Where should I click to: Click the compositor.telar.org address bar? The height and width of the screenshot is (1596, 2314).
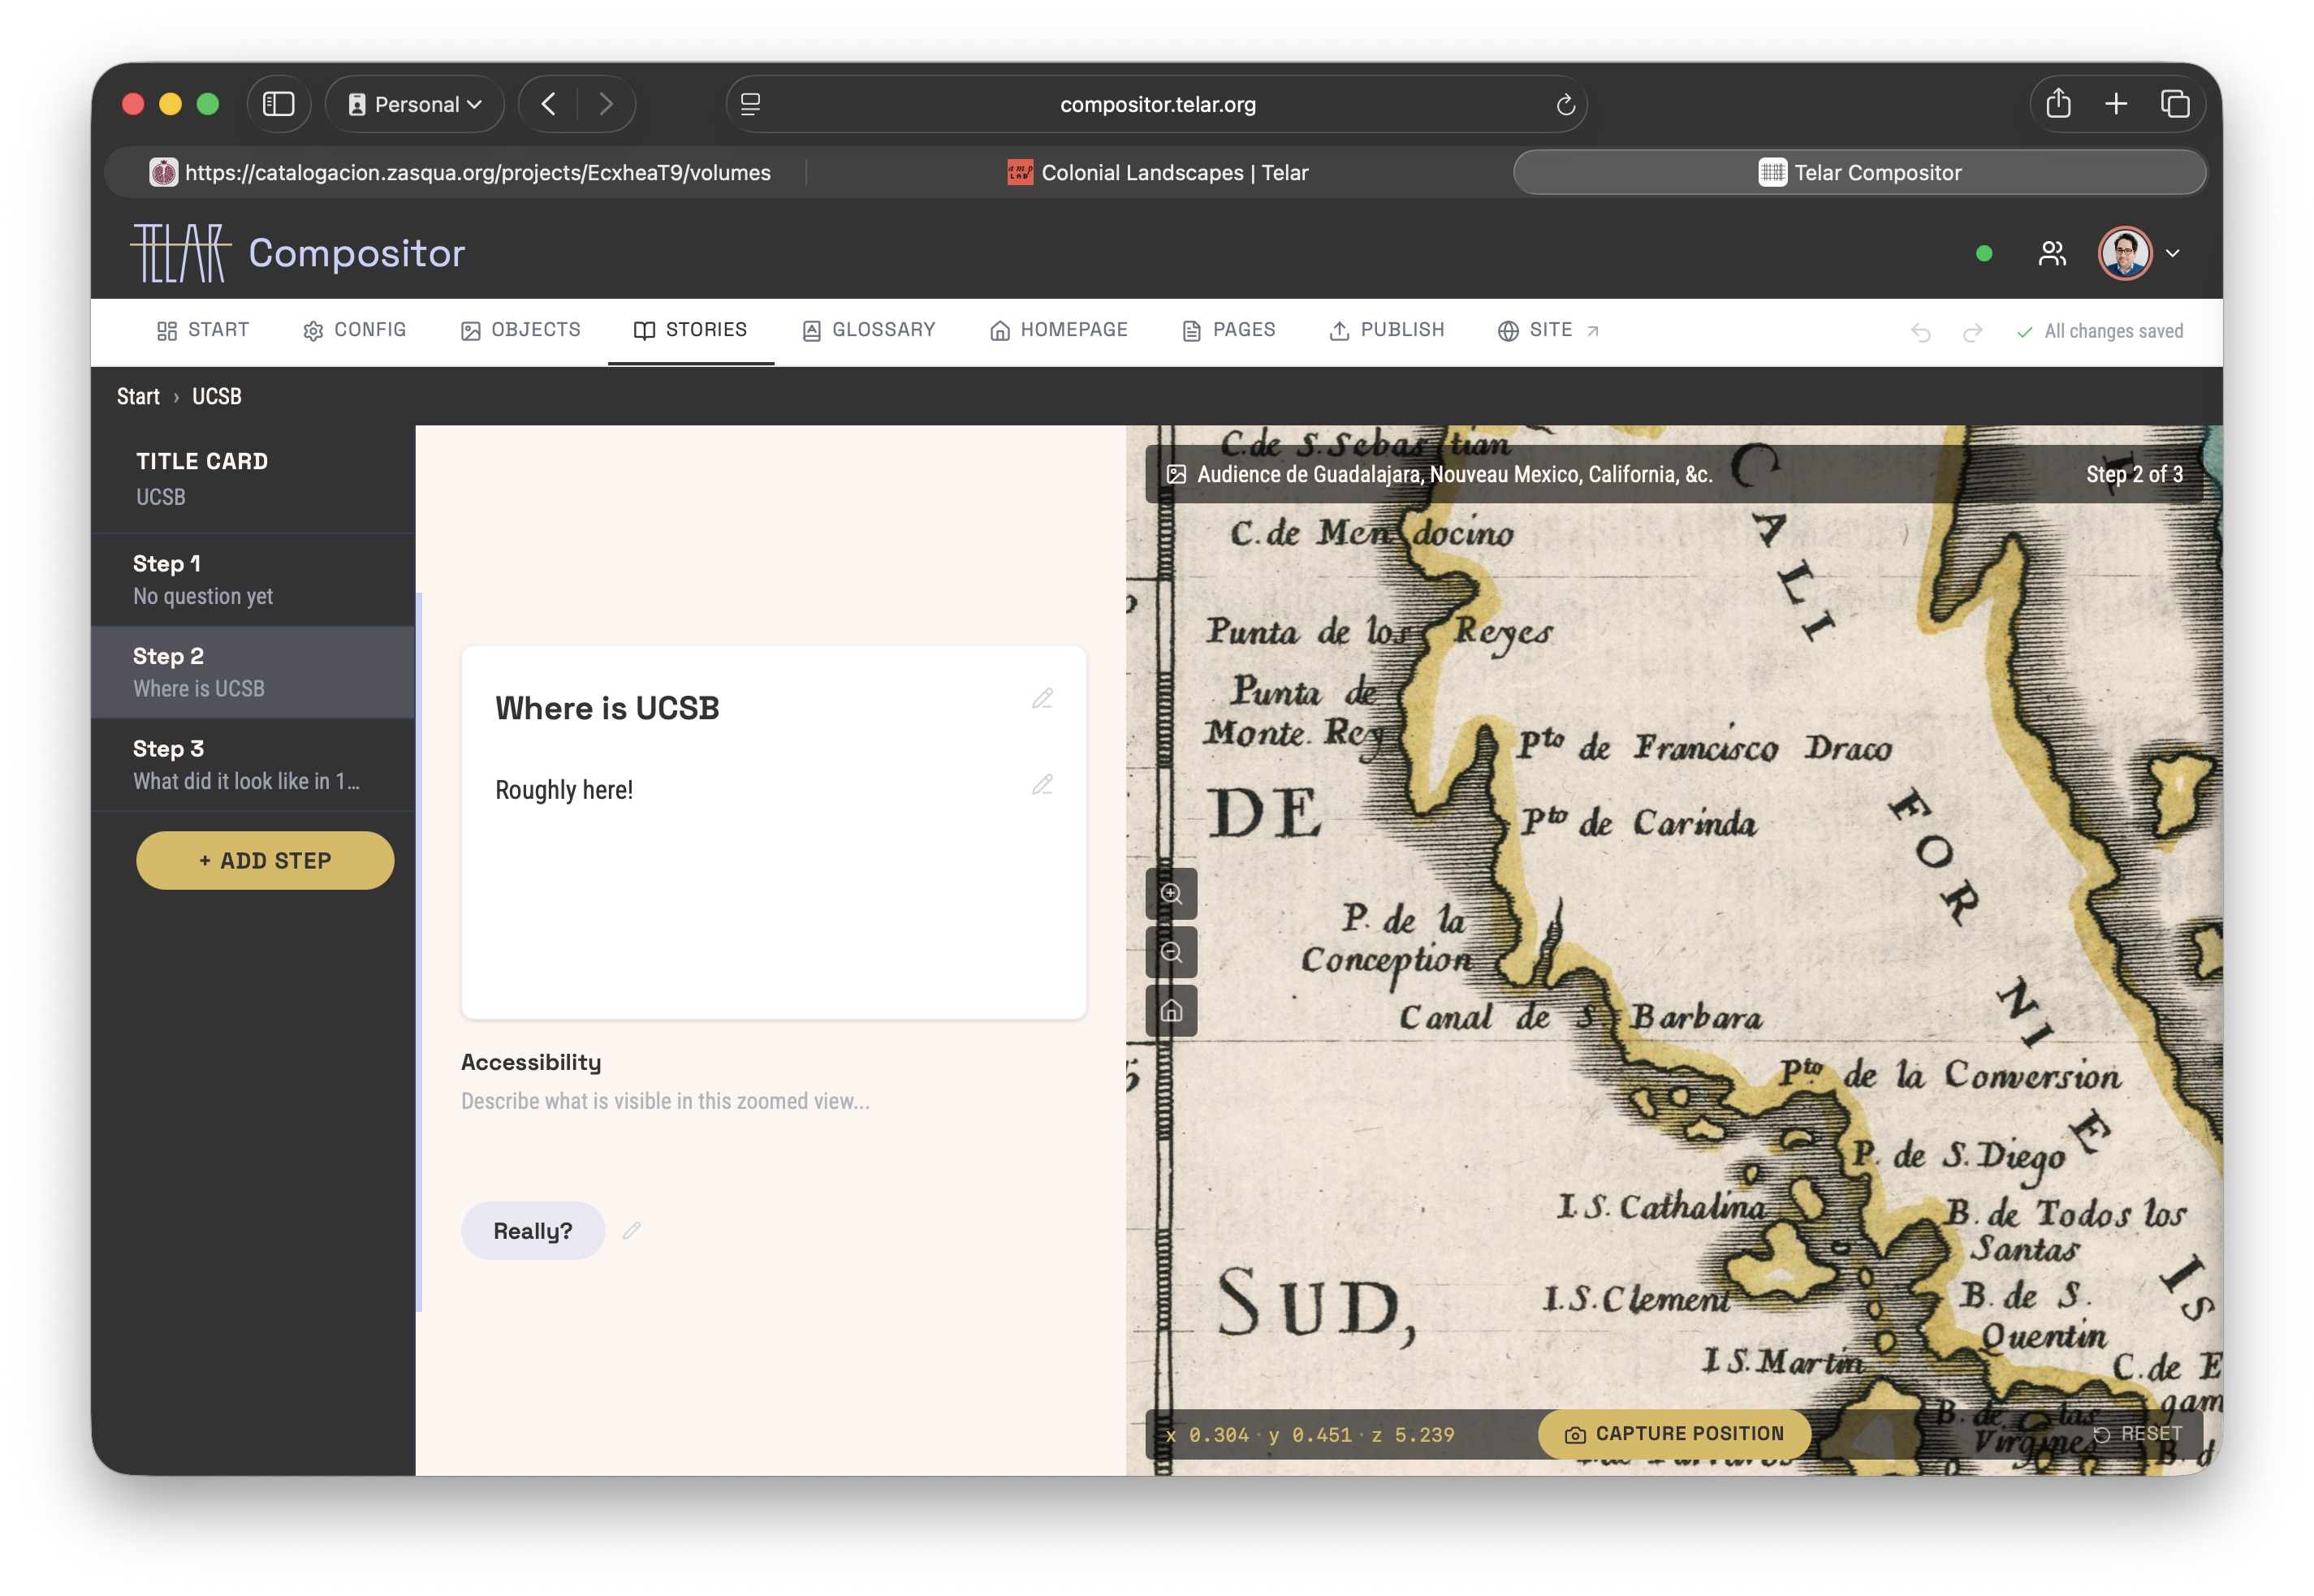[x=1157, y=104]
